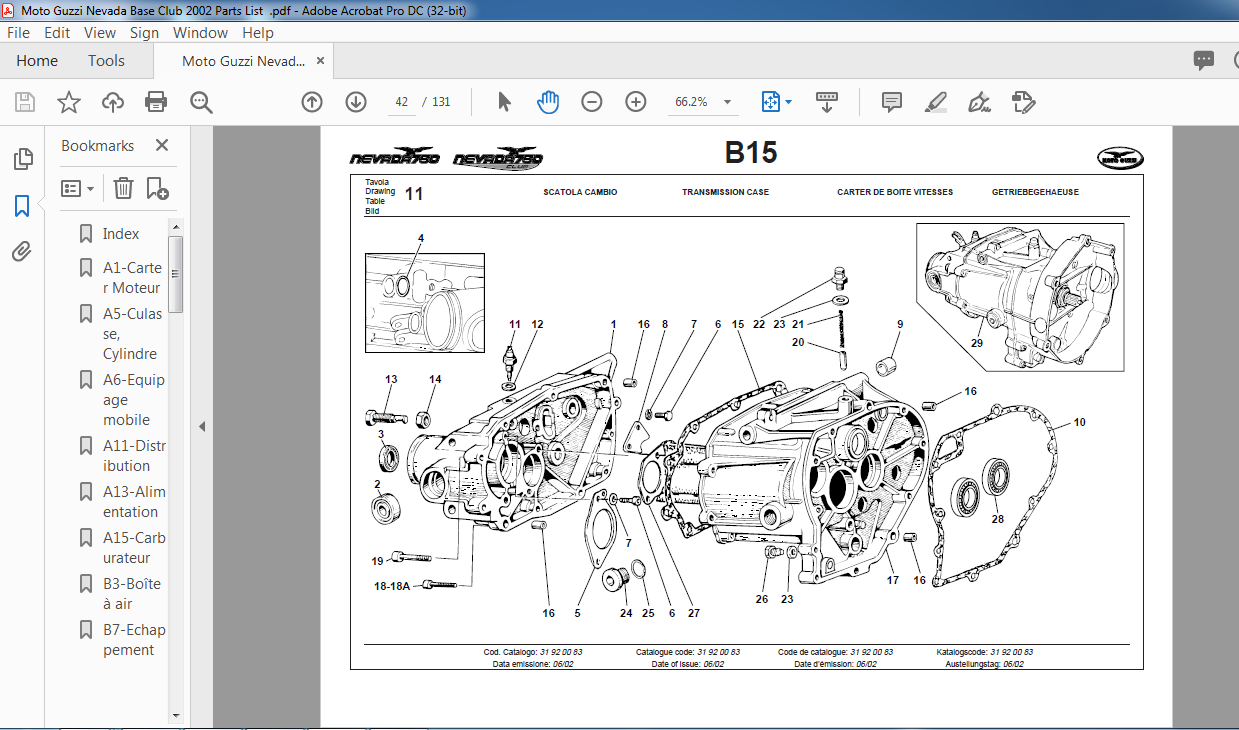The height and width of the screenshot is (730, 1239).
Task: Open the B3-Boîte à air bookmark
Action: [131, 594]
